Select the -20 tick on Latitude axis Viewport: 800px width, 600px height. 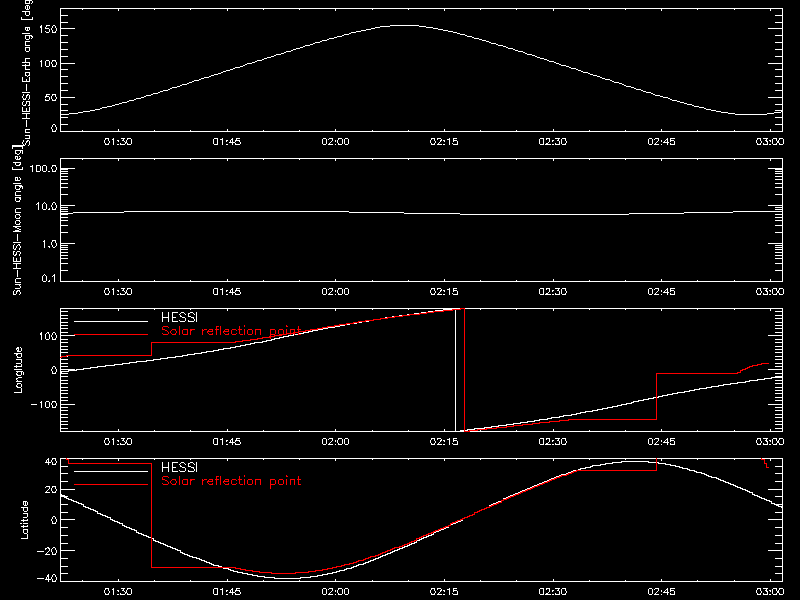point(47,551)
